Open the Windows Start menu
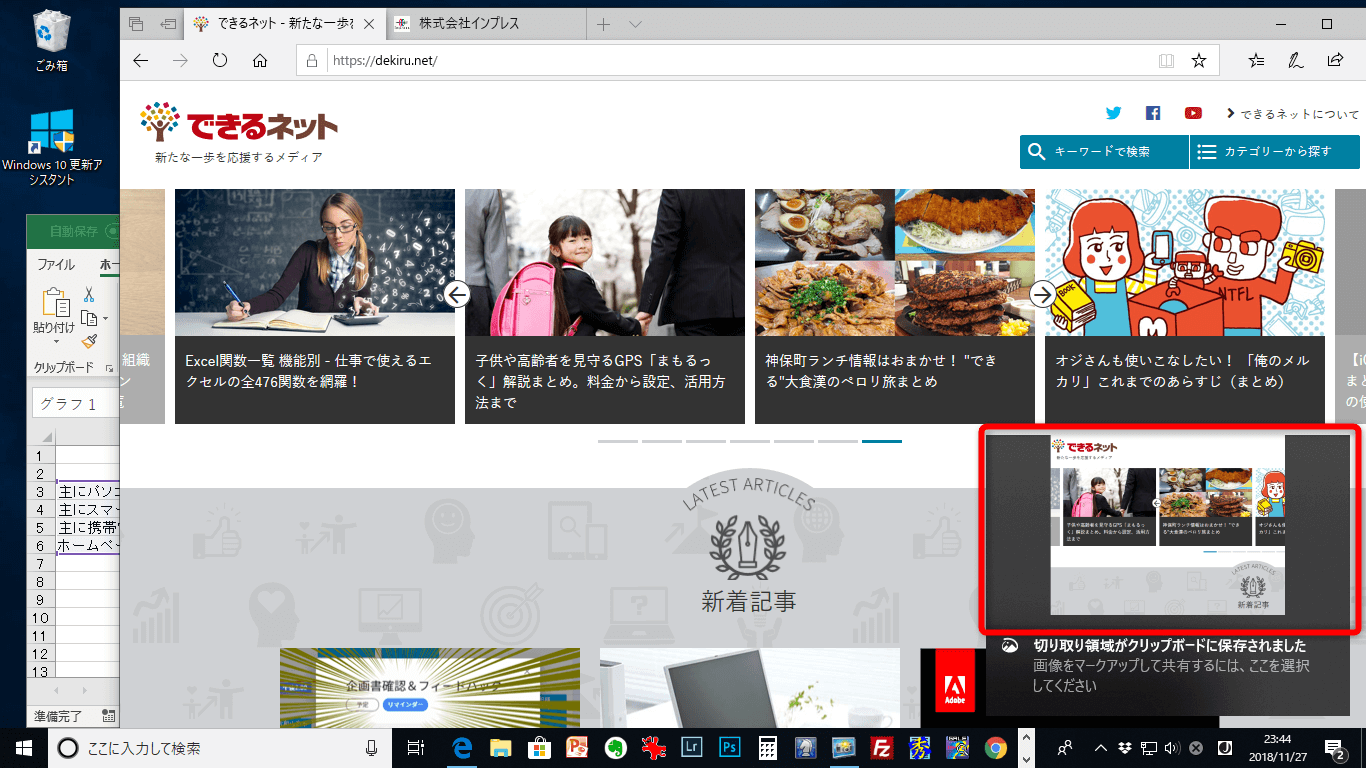 [24, 747]
